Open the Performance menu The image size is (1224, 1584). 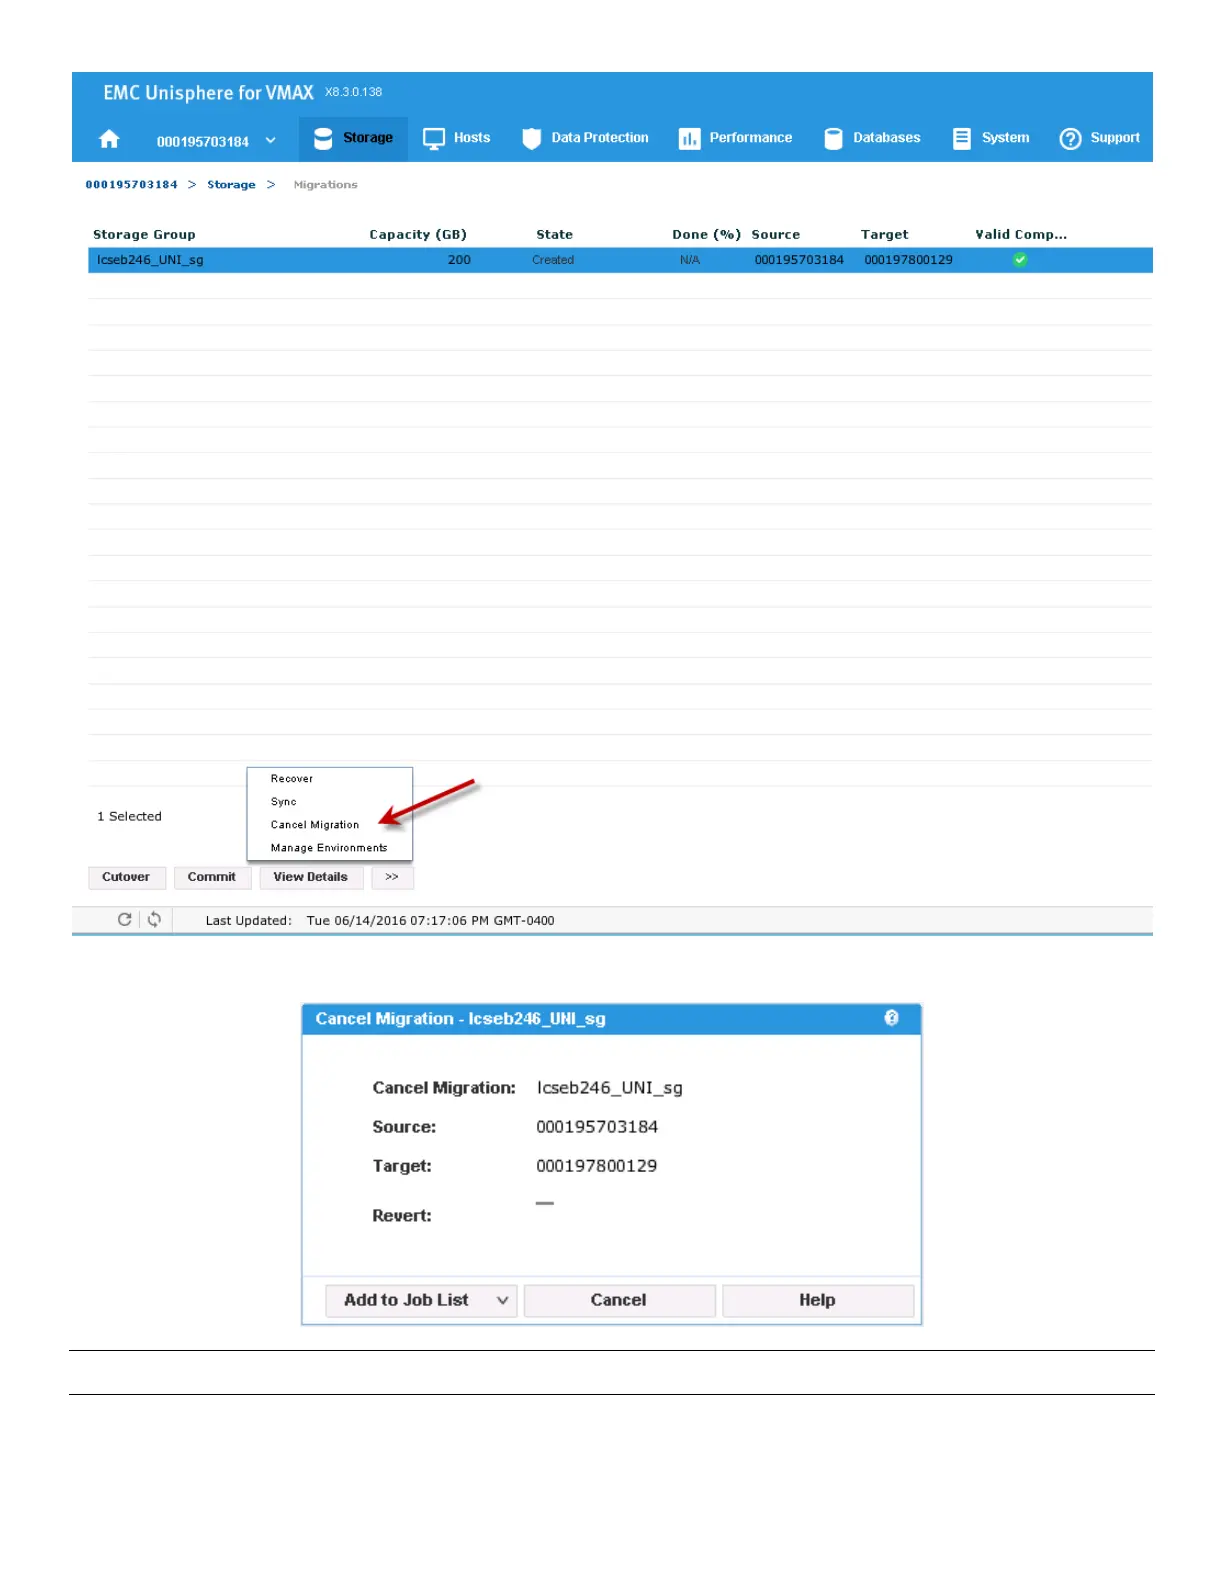point(751,138)
